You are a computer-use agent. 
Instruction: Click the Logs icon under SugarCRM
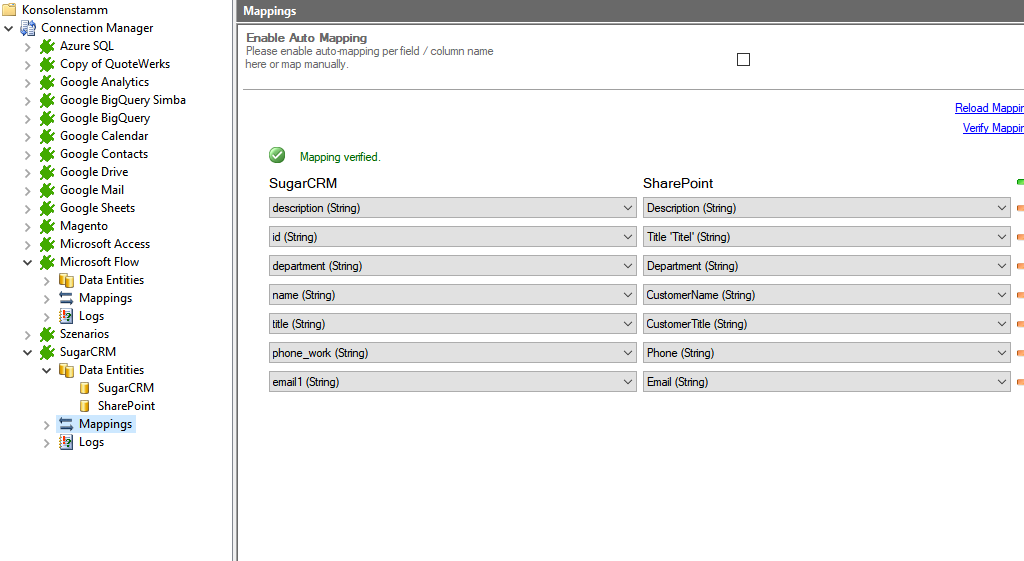66,442
